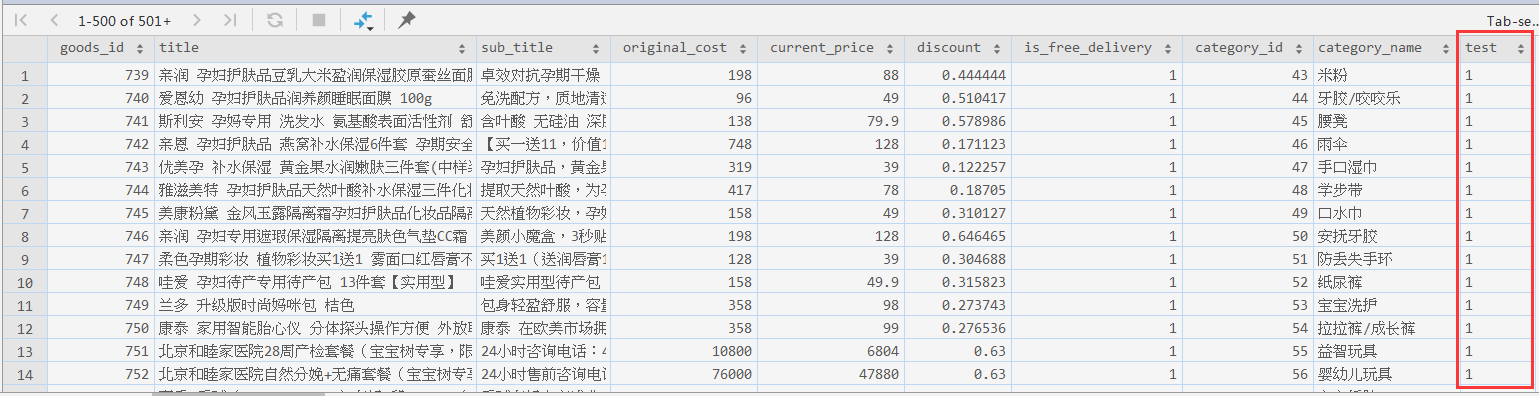This screenshot has height=396, width=1539.
Task: Select title cell starting with 兰多
Action: point(315,305)
